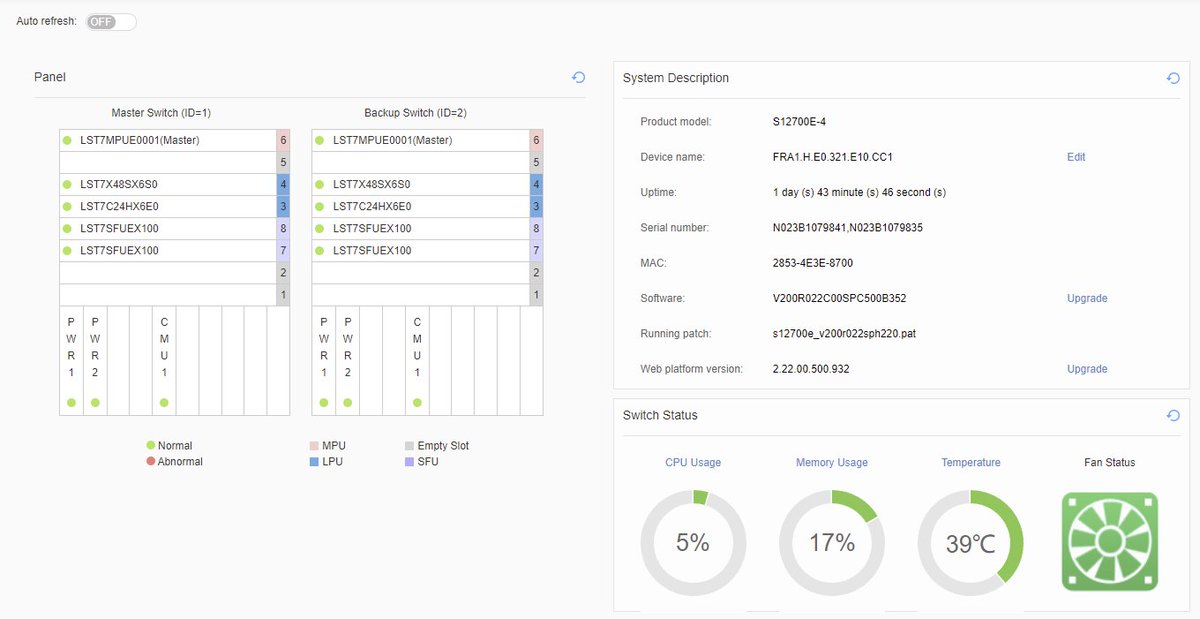Click device name value FRA1.H.E0.321.E10.CC1

[833, 157]
